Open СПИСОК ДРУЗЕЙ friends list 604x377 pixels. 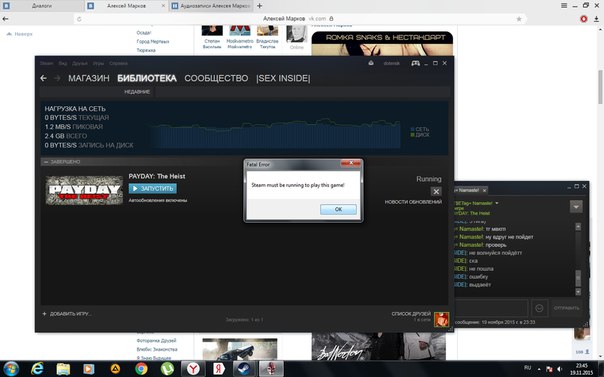411,314
